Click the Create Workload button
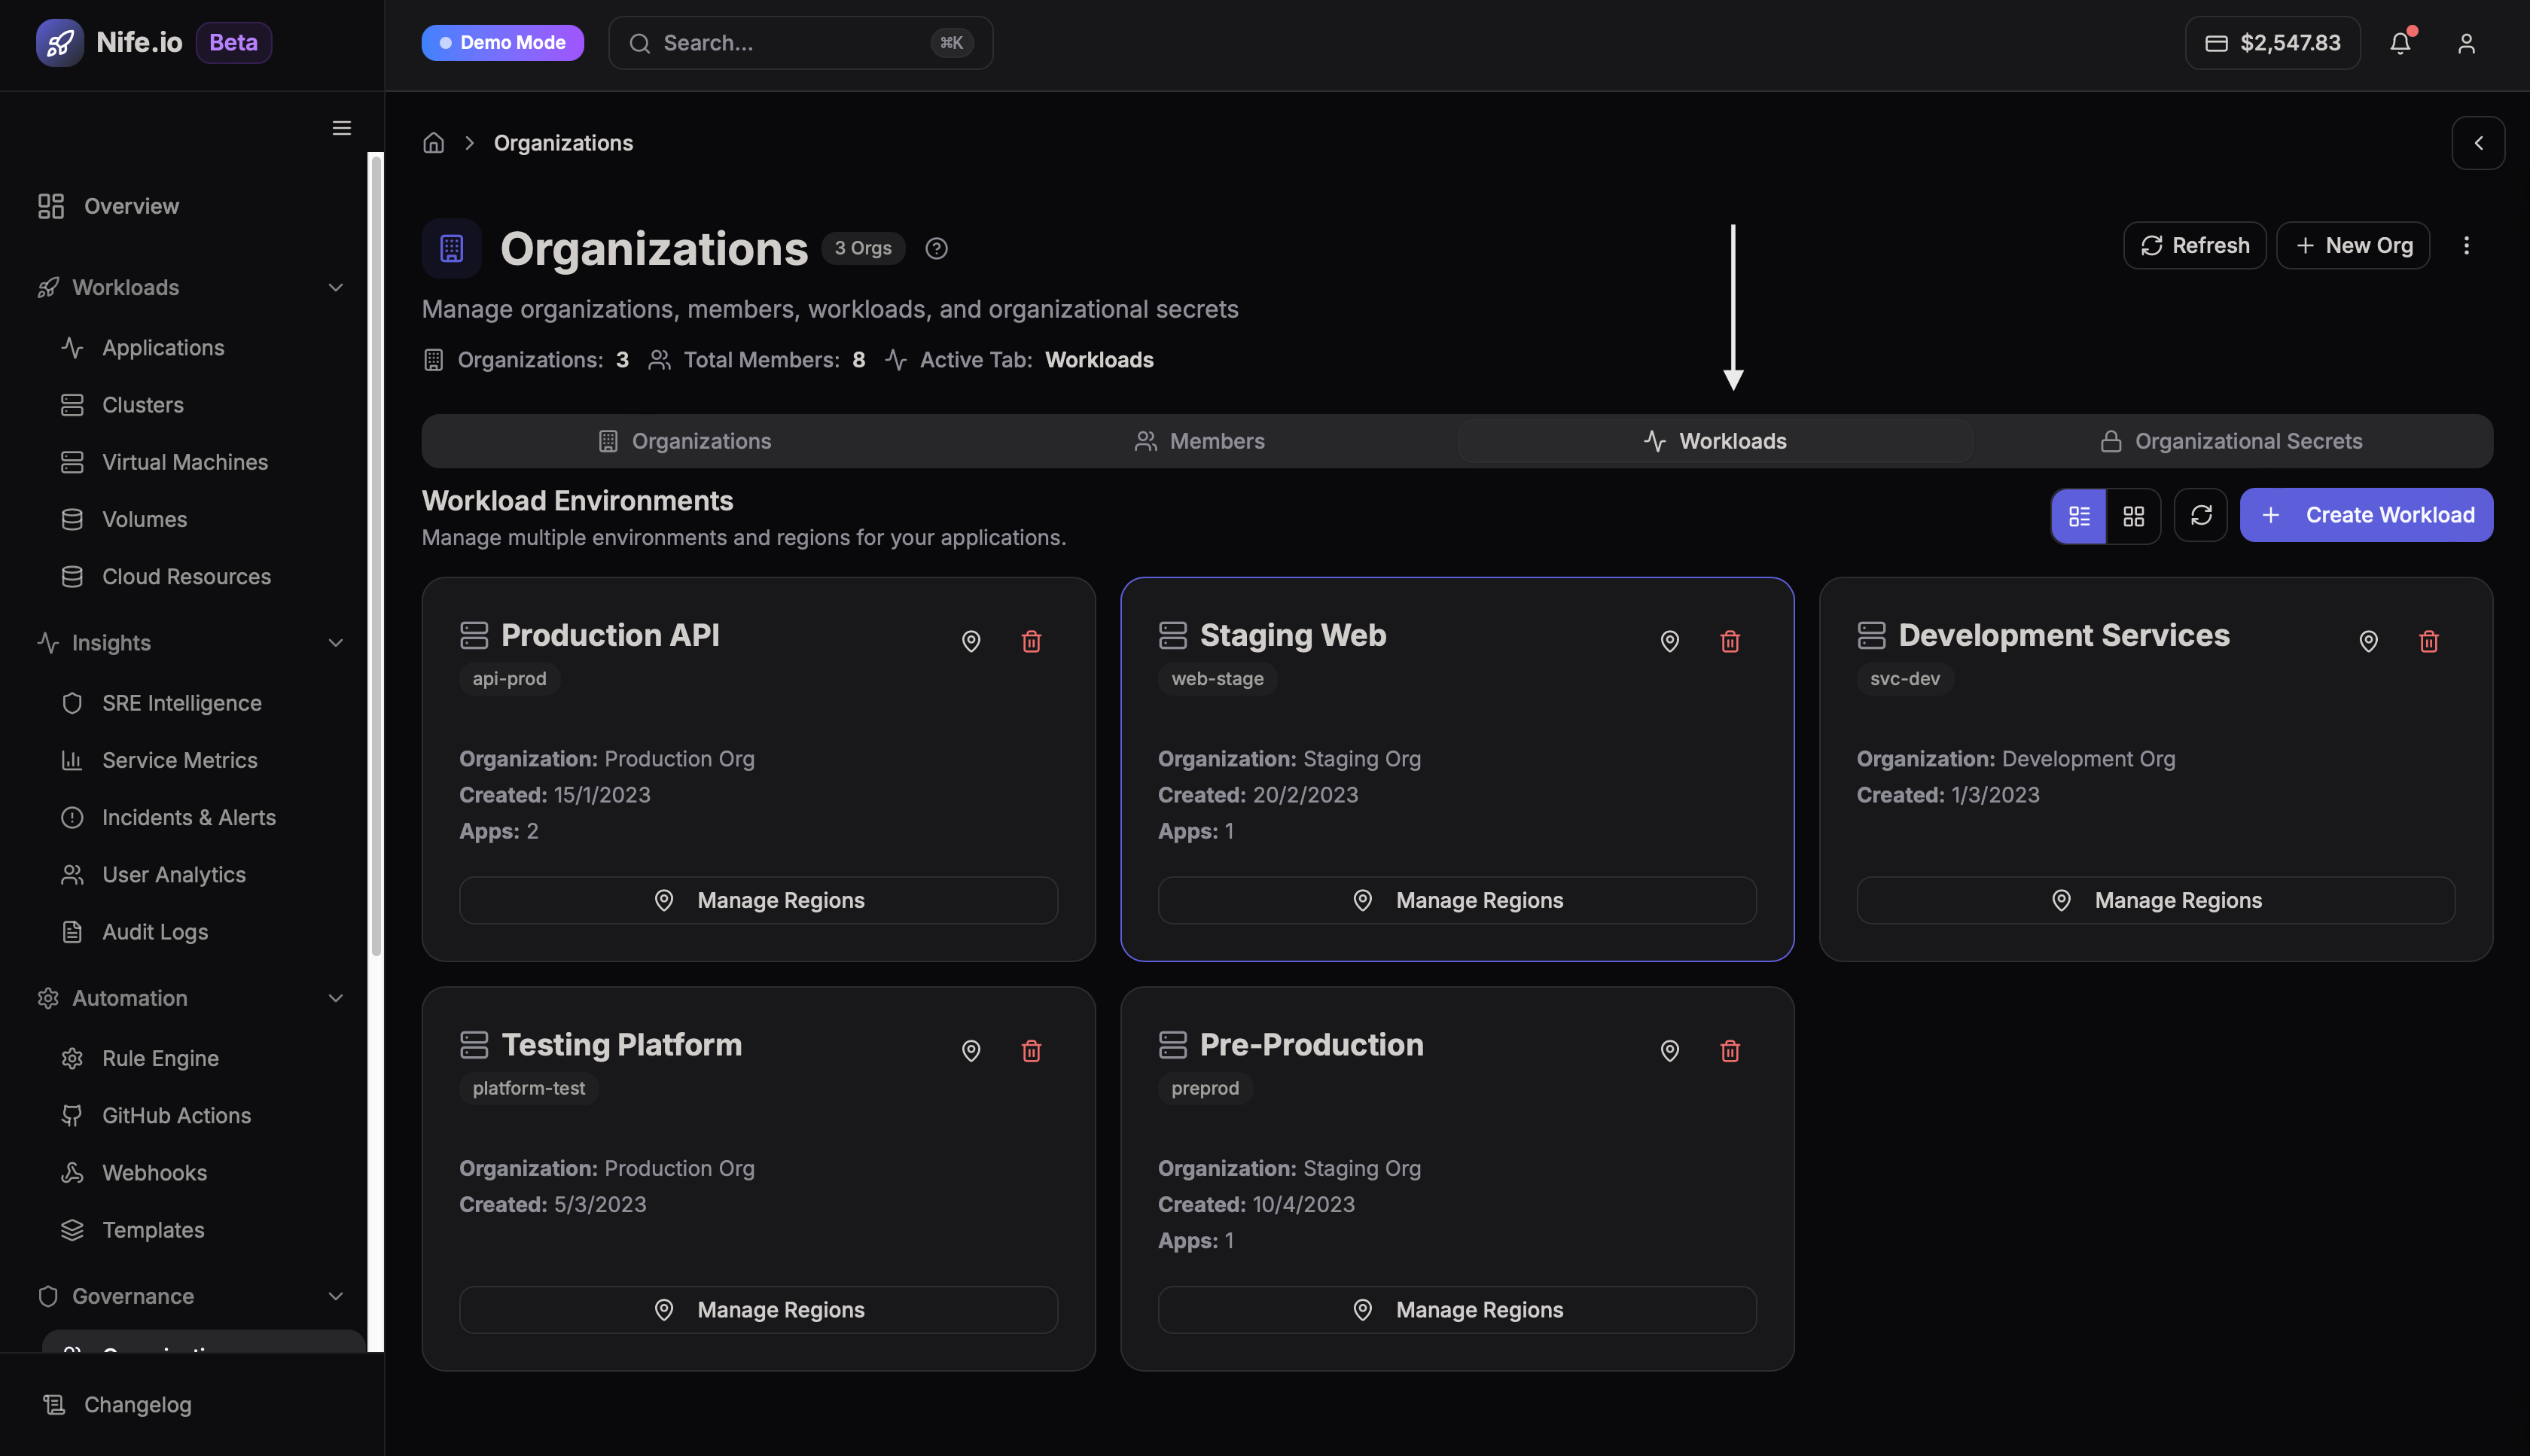The height and width of the screenshot is (1456, 2530). tap(2366, 515)
